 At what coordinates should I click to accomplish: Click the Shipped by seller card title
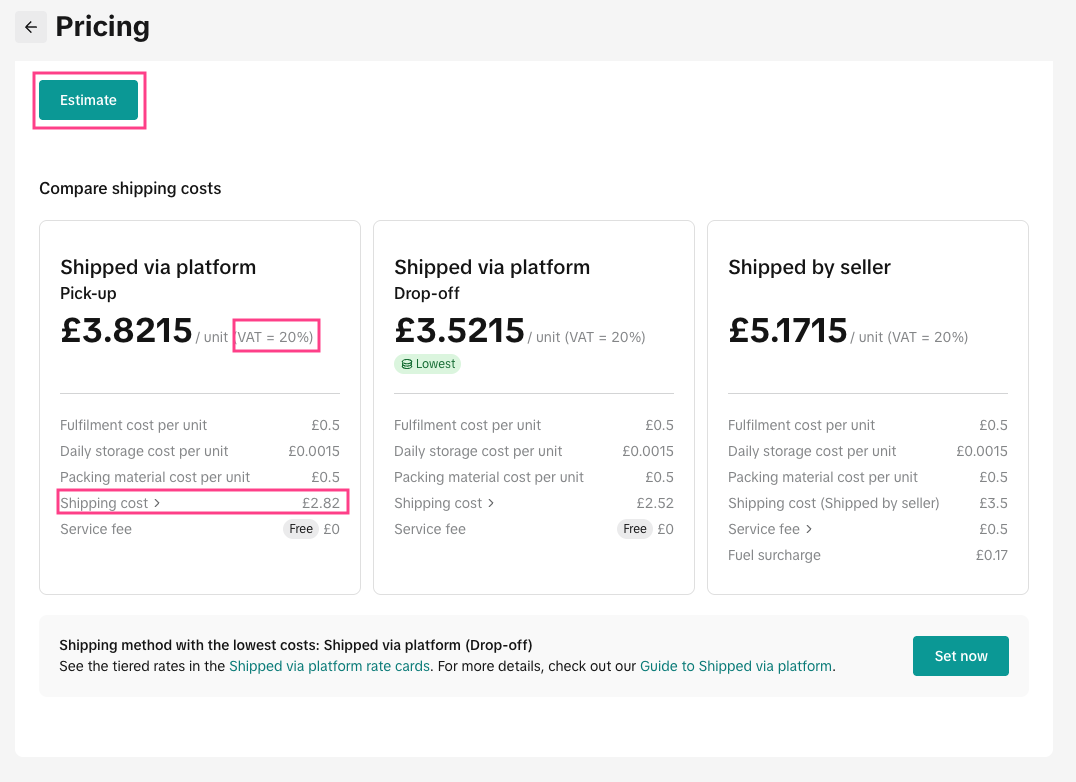pyautogui.click(x=809, y=267)
